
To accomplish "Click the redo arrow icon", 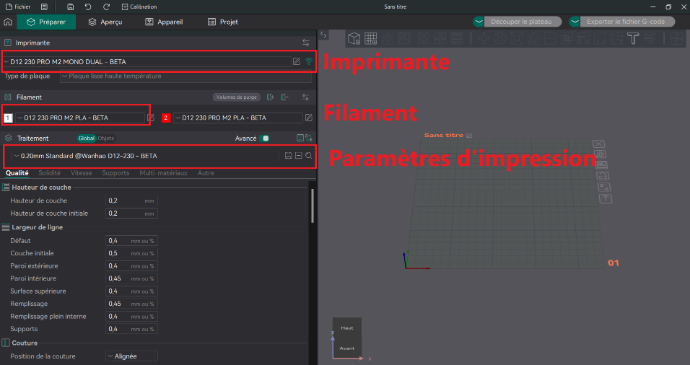I will click(x=106, y=7).
